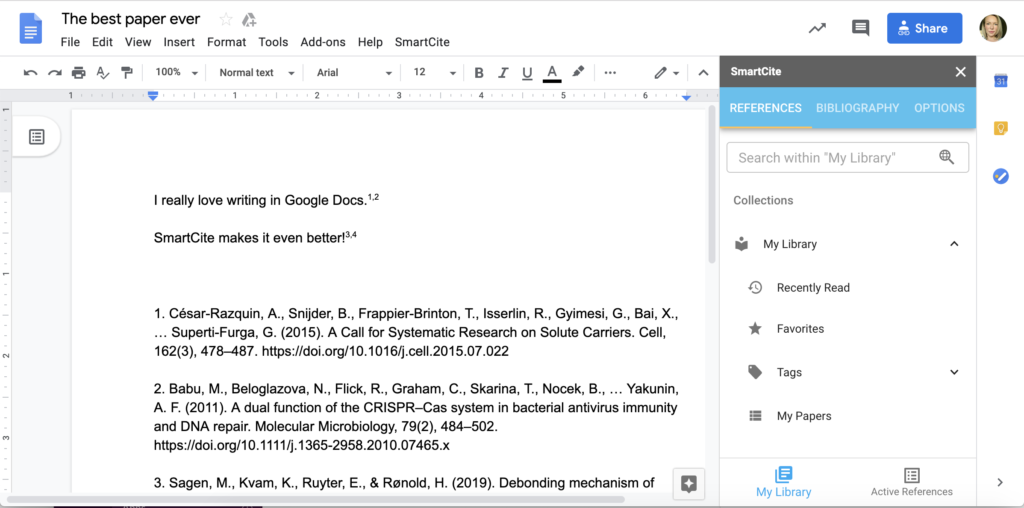Expand the Tags chevron

(954, 372)
